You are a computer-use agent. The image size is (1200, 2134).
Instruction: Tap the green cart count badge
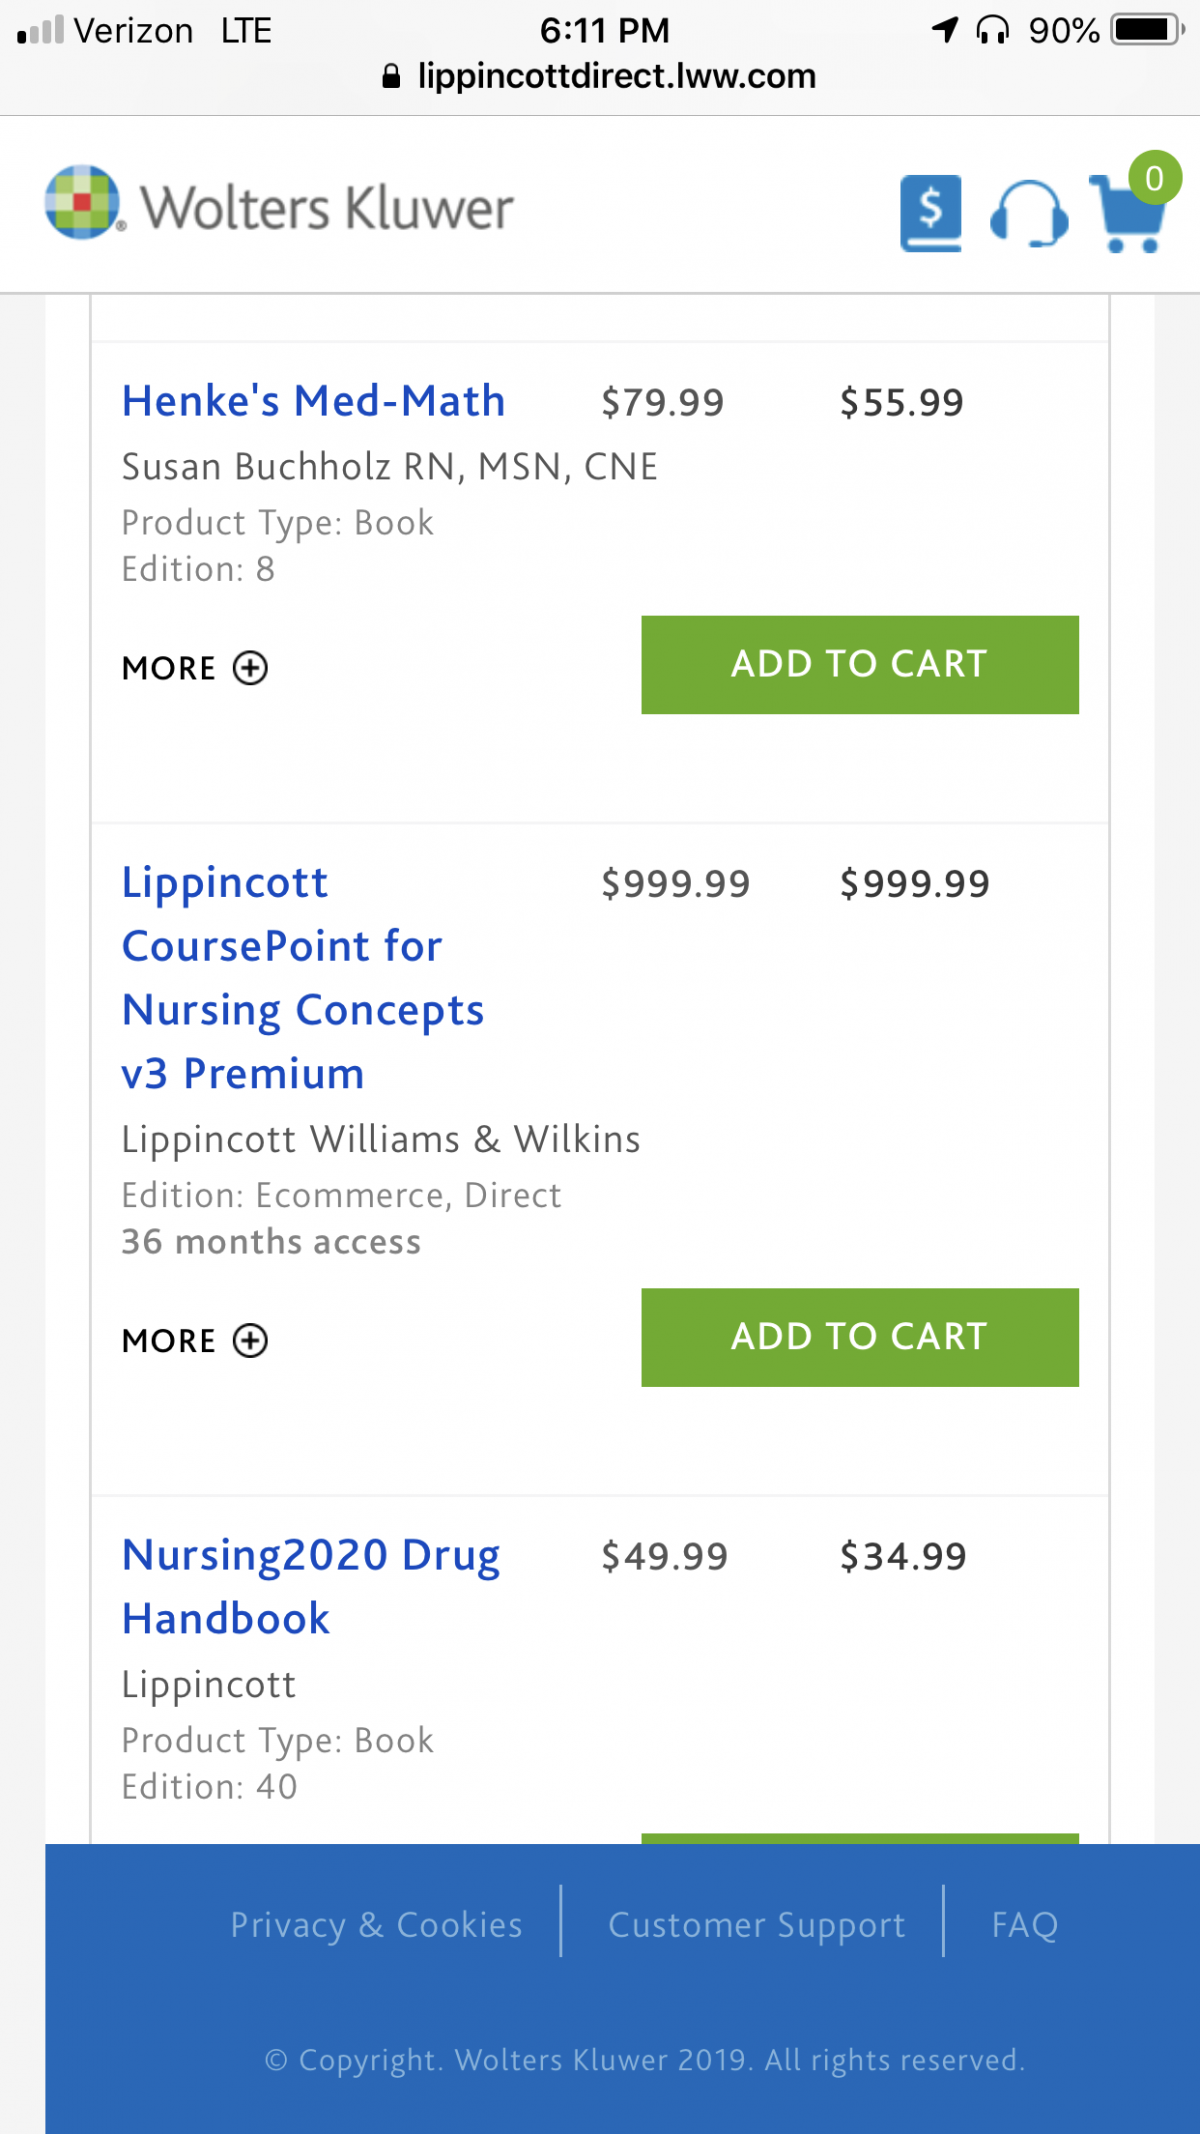(1155, 178)
